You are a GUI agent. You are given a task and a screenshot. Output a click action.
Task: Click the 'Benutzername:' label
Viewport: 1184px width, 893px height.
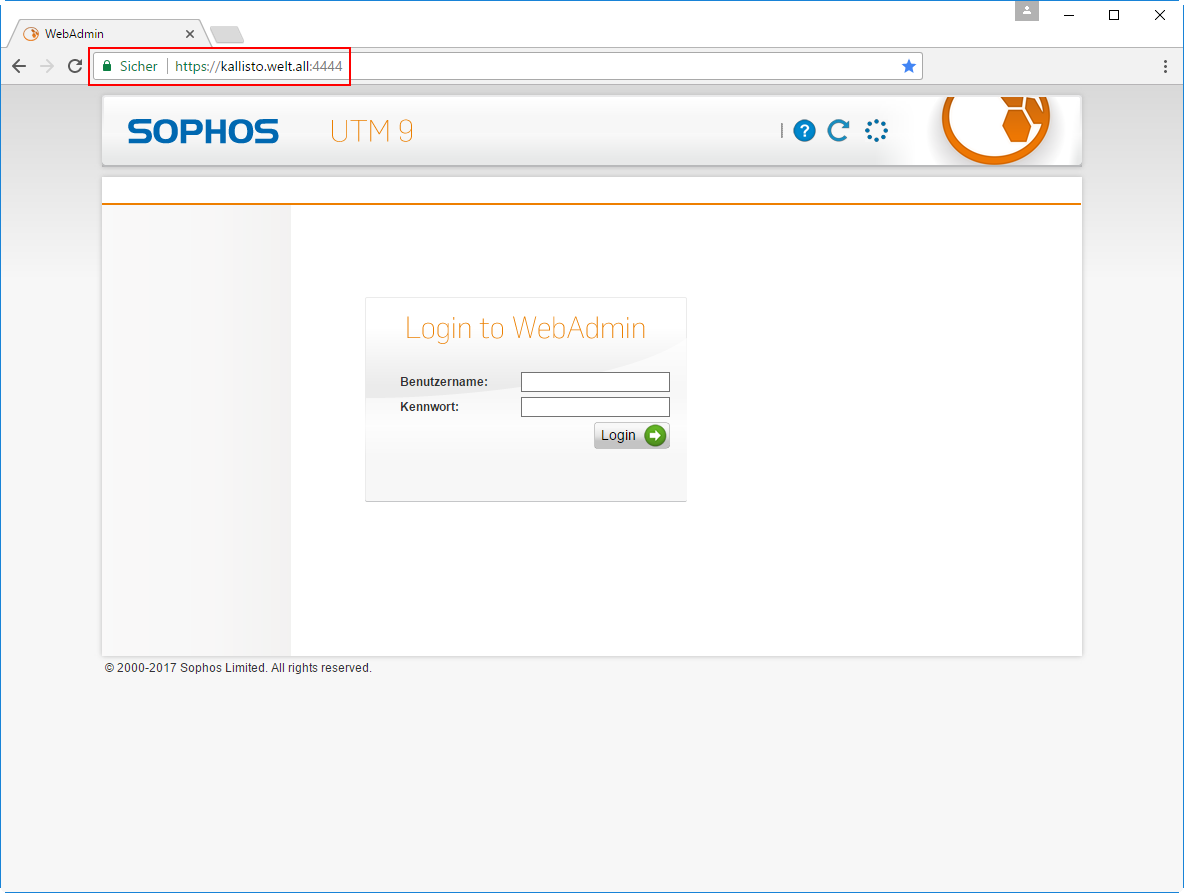[x=444, y=382]
